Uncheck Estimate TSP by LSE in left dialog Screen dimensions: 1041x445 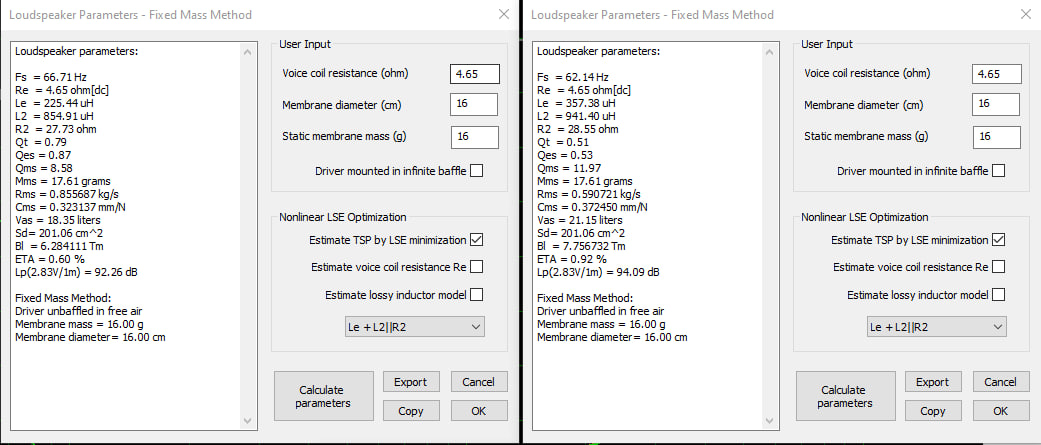tap(477, 240)
